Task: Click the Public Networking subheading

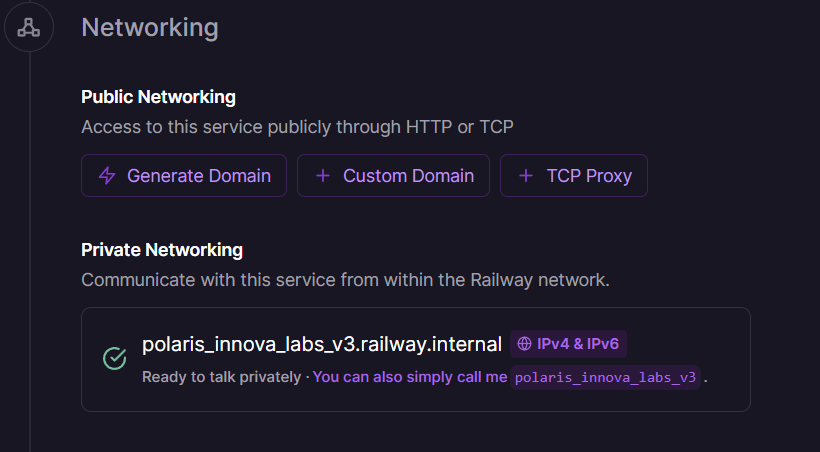Action: point(158,97)
